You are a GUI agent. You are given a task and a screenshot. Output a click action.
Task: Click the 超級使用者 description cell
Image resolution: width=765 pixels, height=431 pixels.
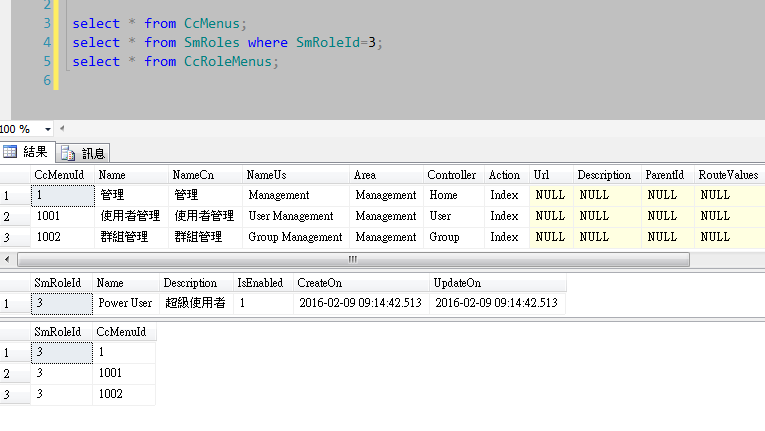[196, 303]
